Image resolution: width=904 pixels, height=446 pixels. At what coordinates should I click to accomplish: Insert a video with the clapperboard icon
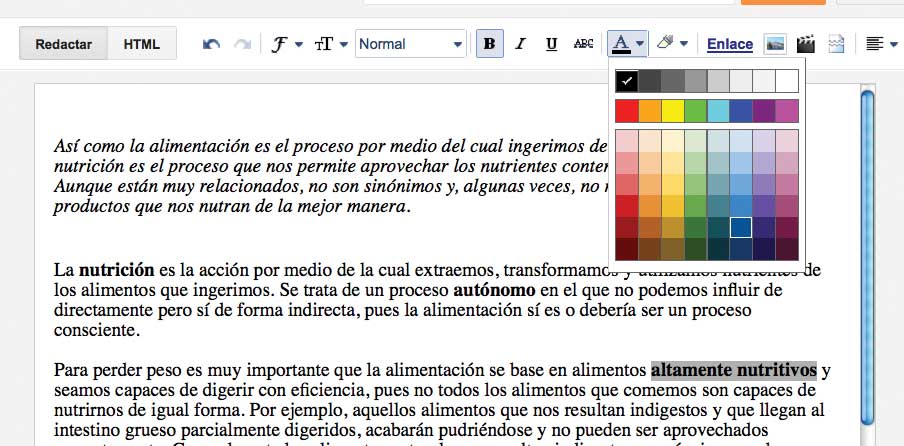click(805, 44)
